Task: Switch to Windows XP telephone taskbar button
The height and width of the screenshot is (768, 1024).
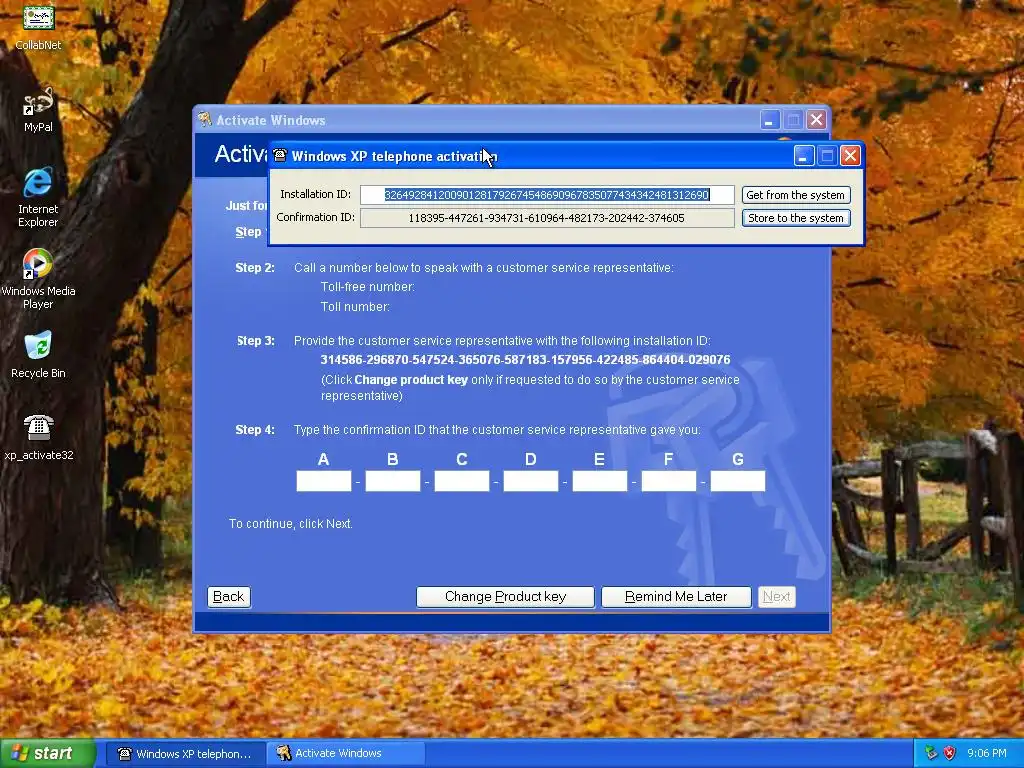Action: pos(185,754)
